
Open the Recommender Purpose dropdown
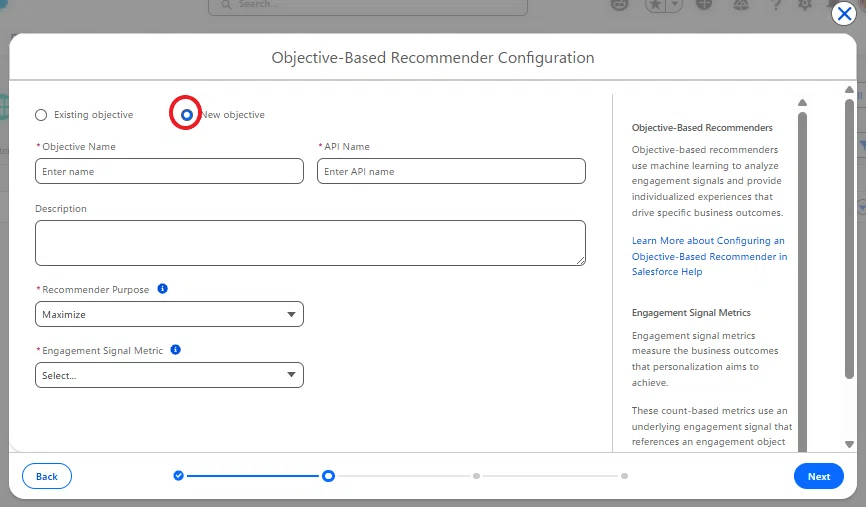(169, 314)
